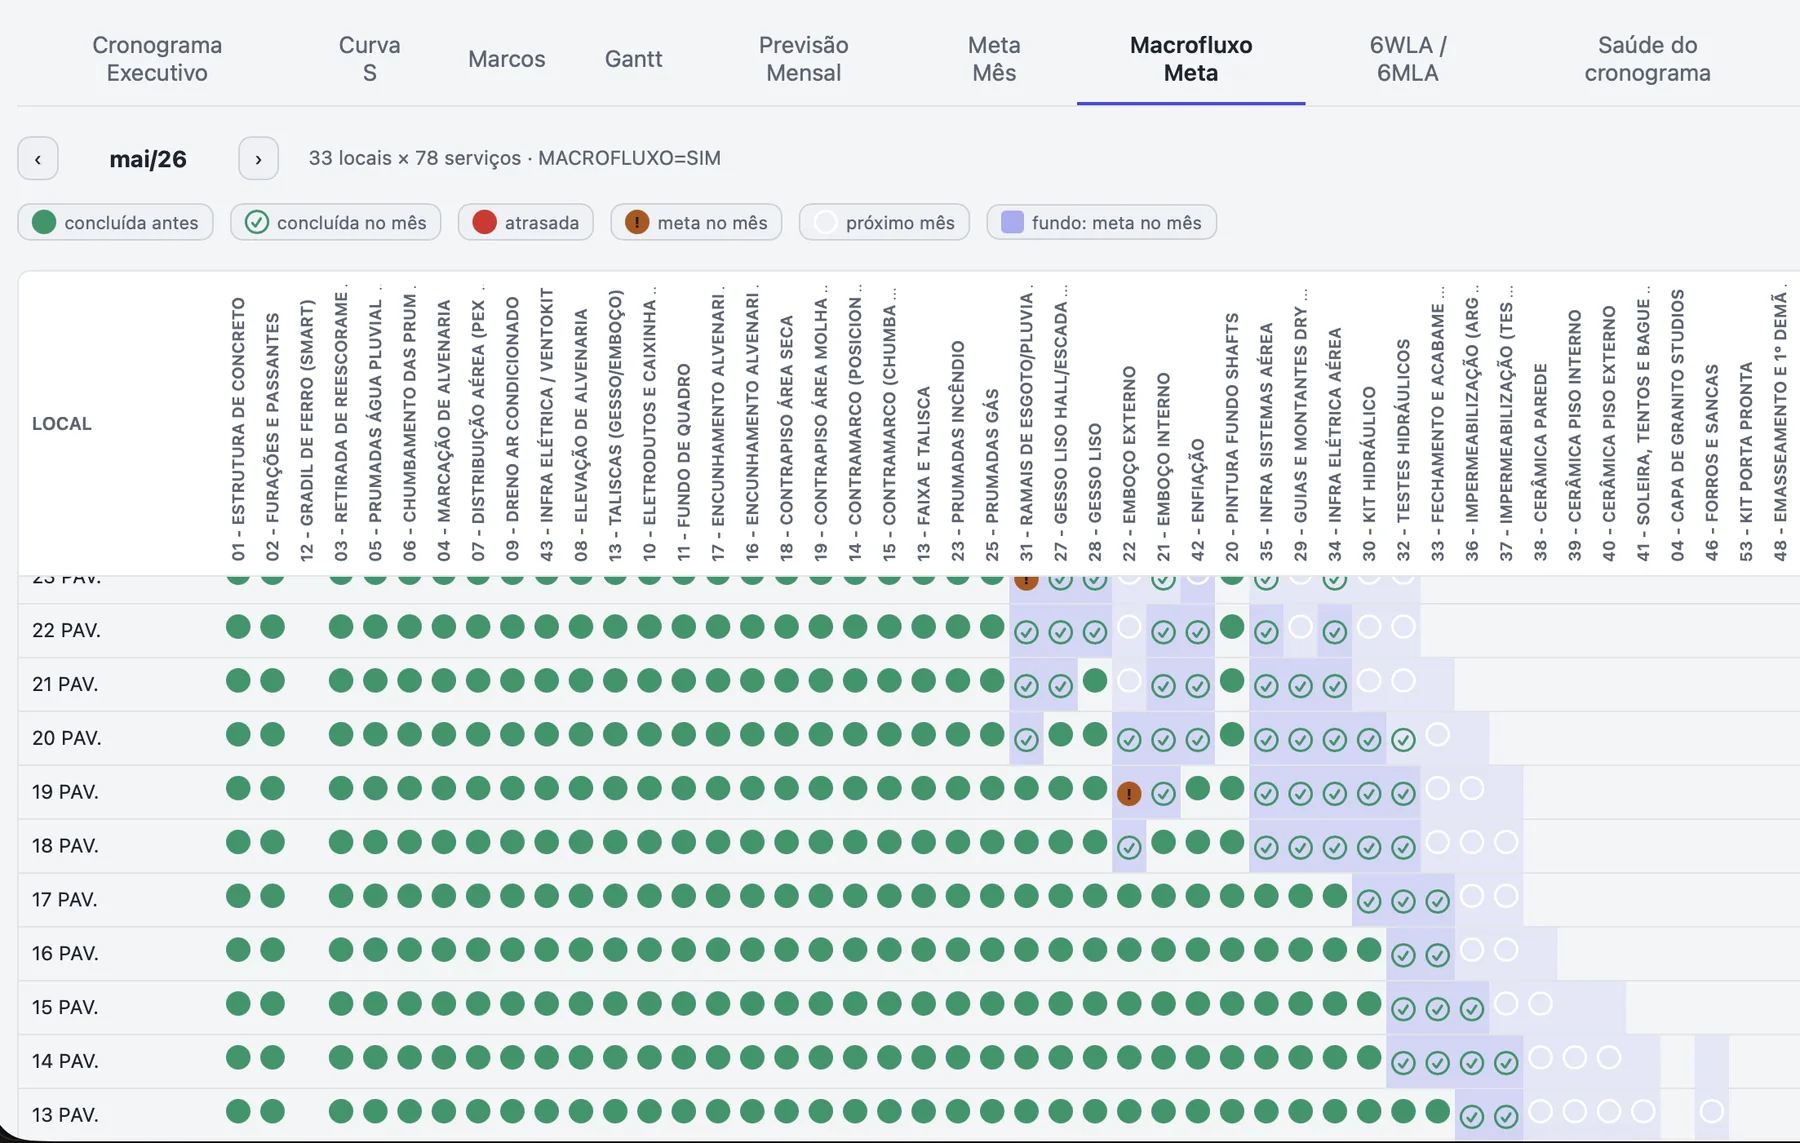Click 20 PAV. check under 31 Ramais de Esgoto
This screenshot has width=1800, height=1143.
point(1026,739)
